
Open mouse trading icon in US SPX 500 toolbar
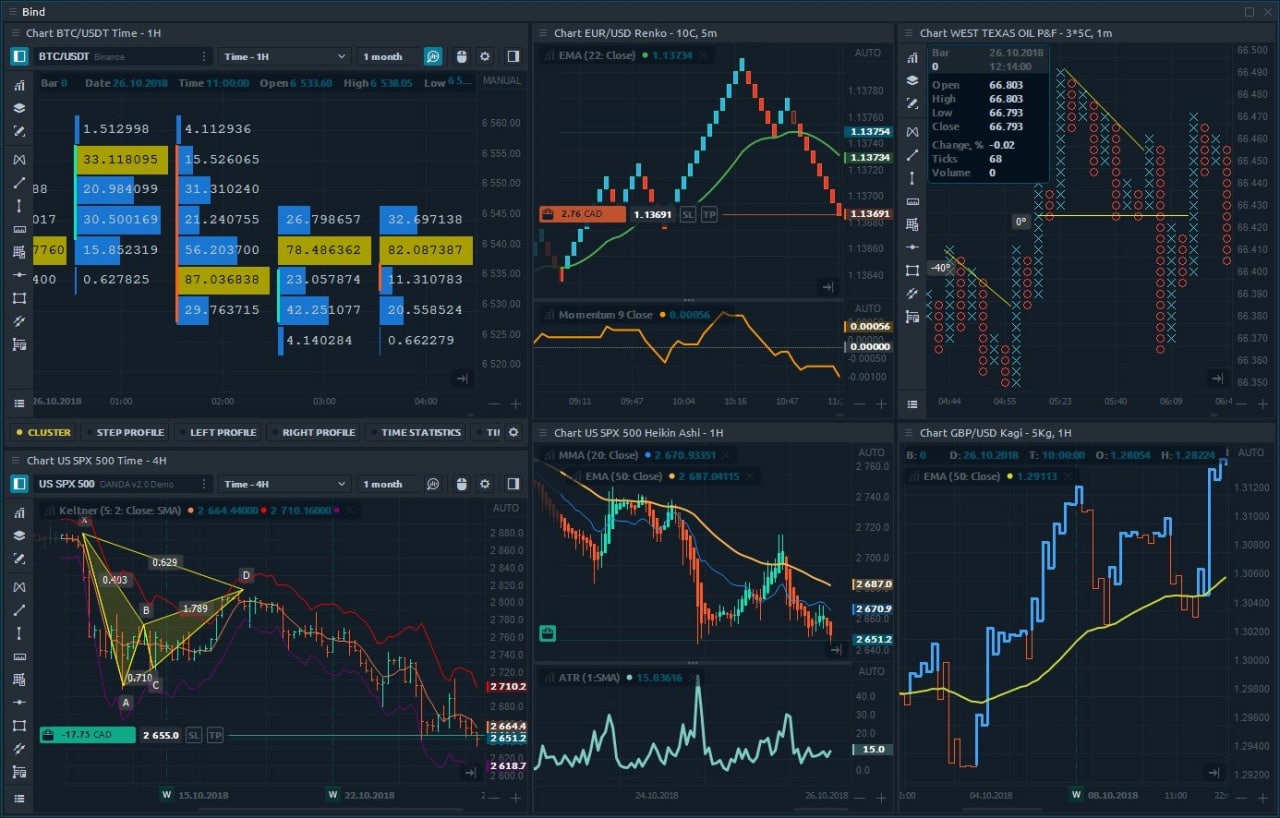[461, 484]
